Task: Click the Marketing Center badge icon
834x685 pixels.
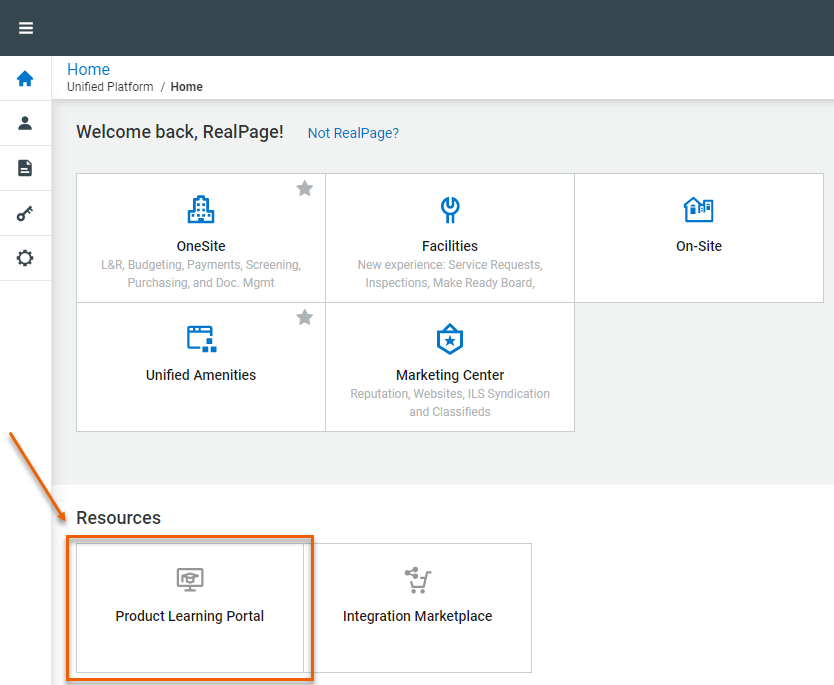Action: click(450, 339)
